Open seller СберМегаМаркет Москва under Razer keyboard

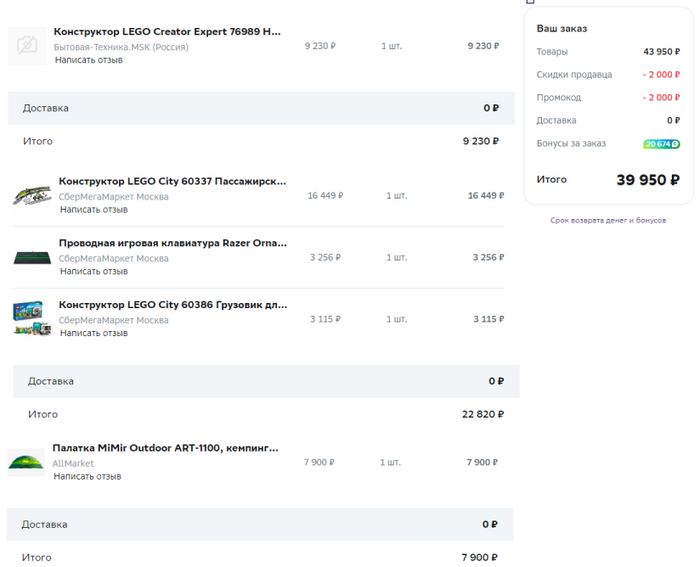[x=113, y=258]
